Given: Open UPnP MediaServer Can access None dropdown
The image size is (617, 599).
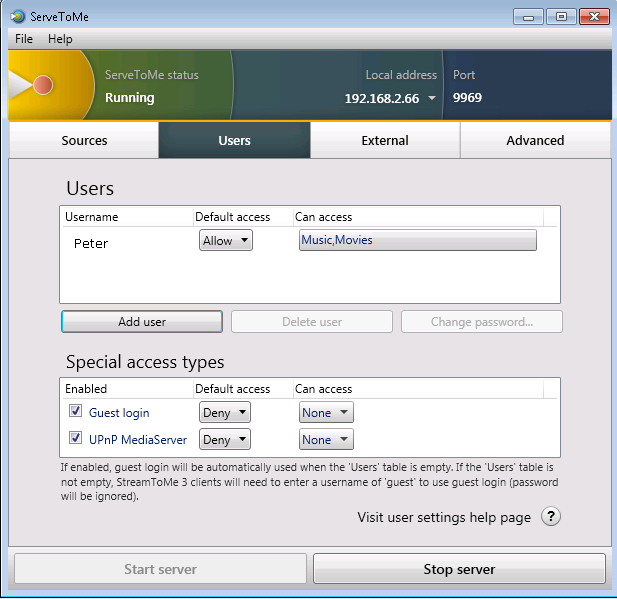Looking at the screenshot, I should [326, 439].
